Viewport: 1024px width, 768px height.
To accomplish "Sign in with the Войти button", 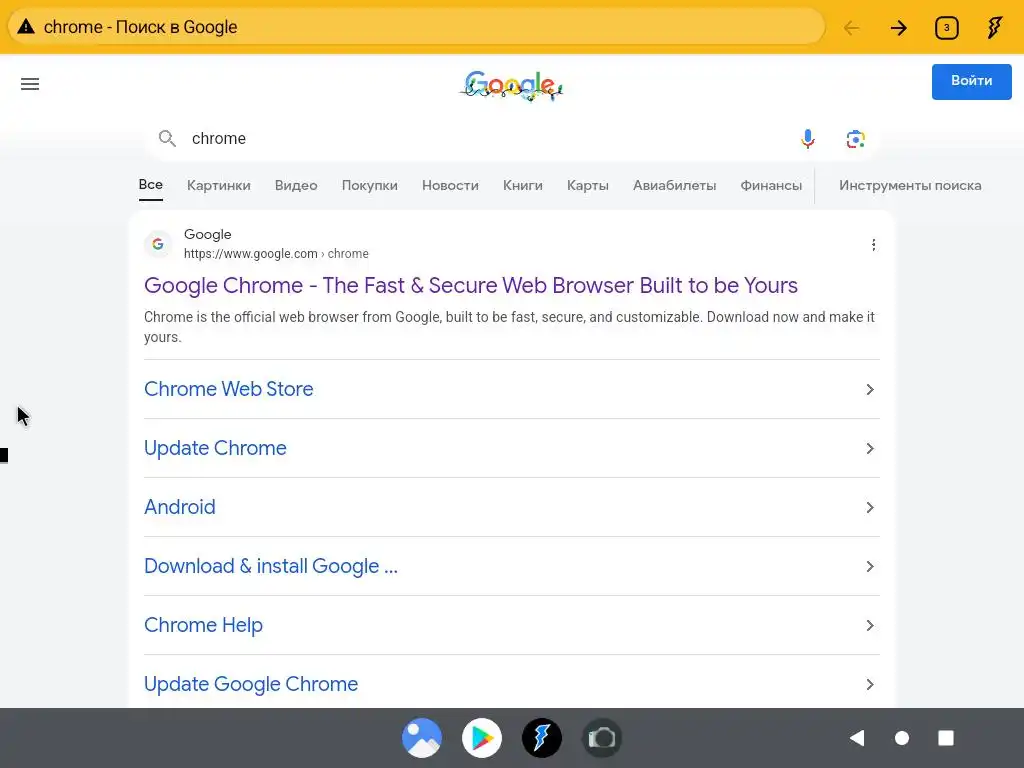I will coord(971,82).
